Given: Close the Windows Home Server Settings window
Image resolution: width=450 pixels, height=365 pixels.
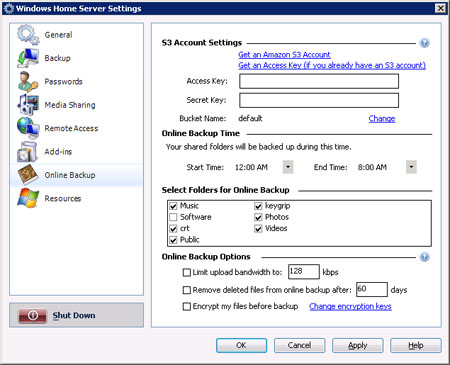Looking at the screenshot, I should click(x=441, y=8).
